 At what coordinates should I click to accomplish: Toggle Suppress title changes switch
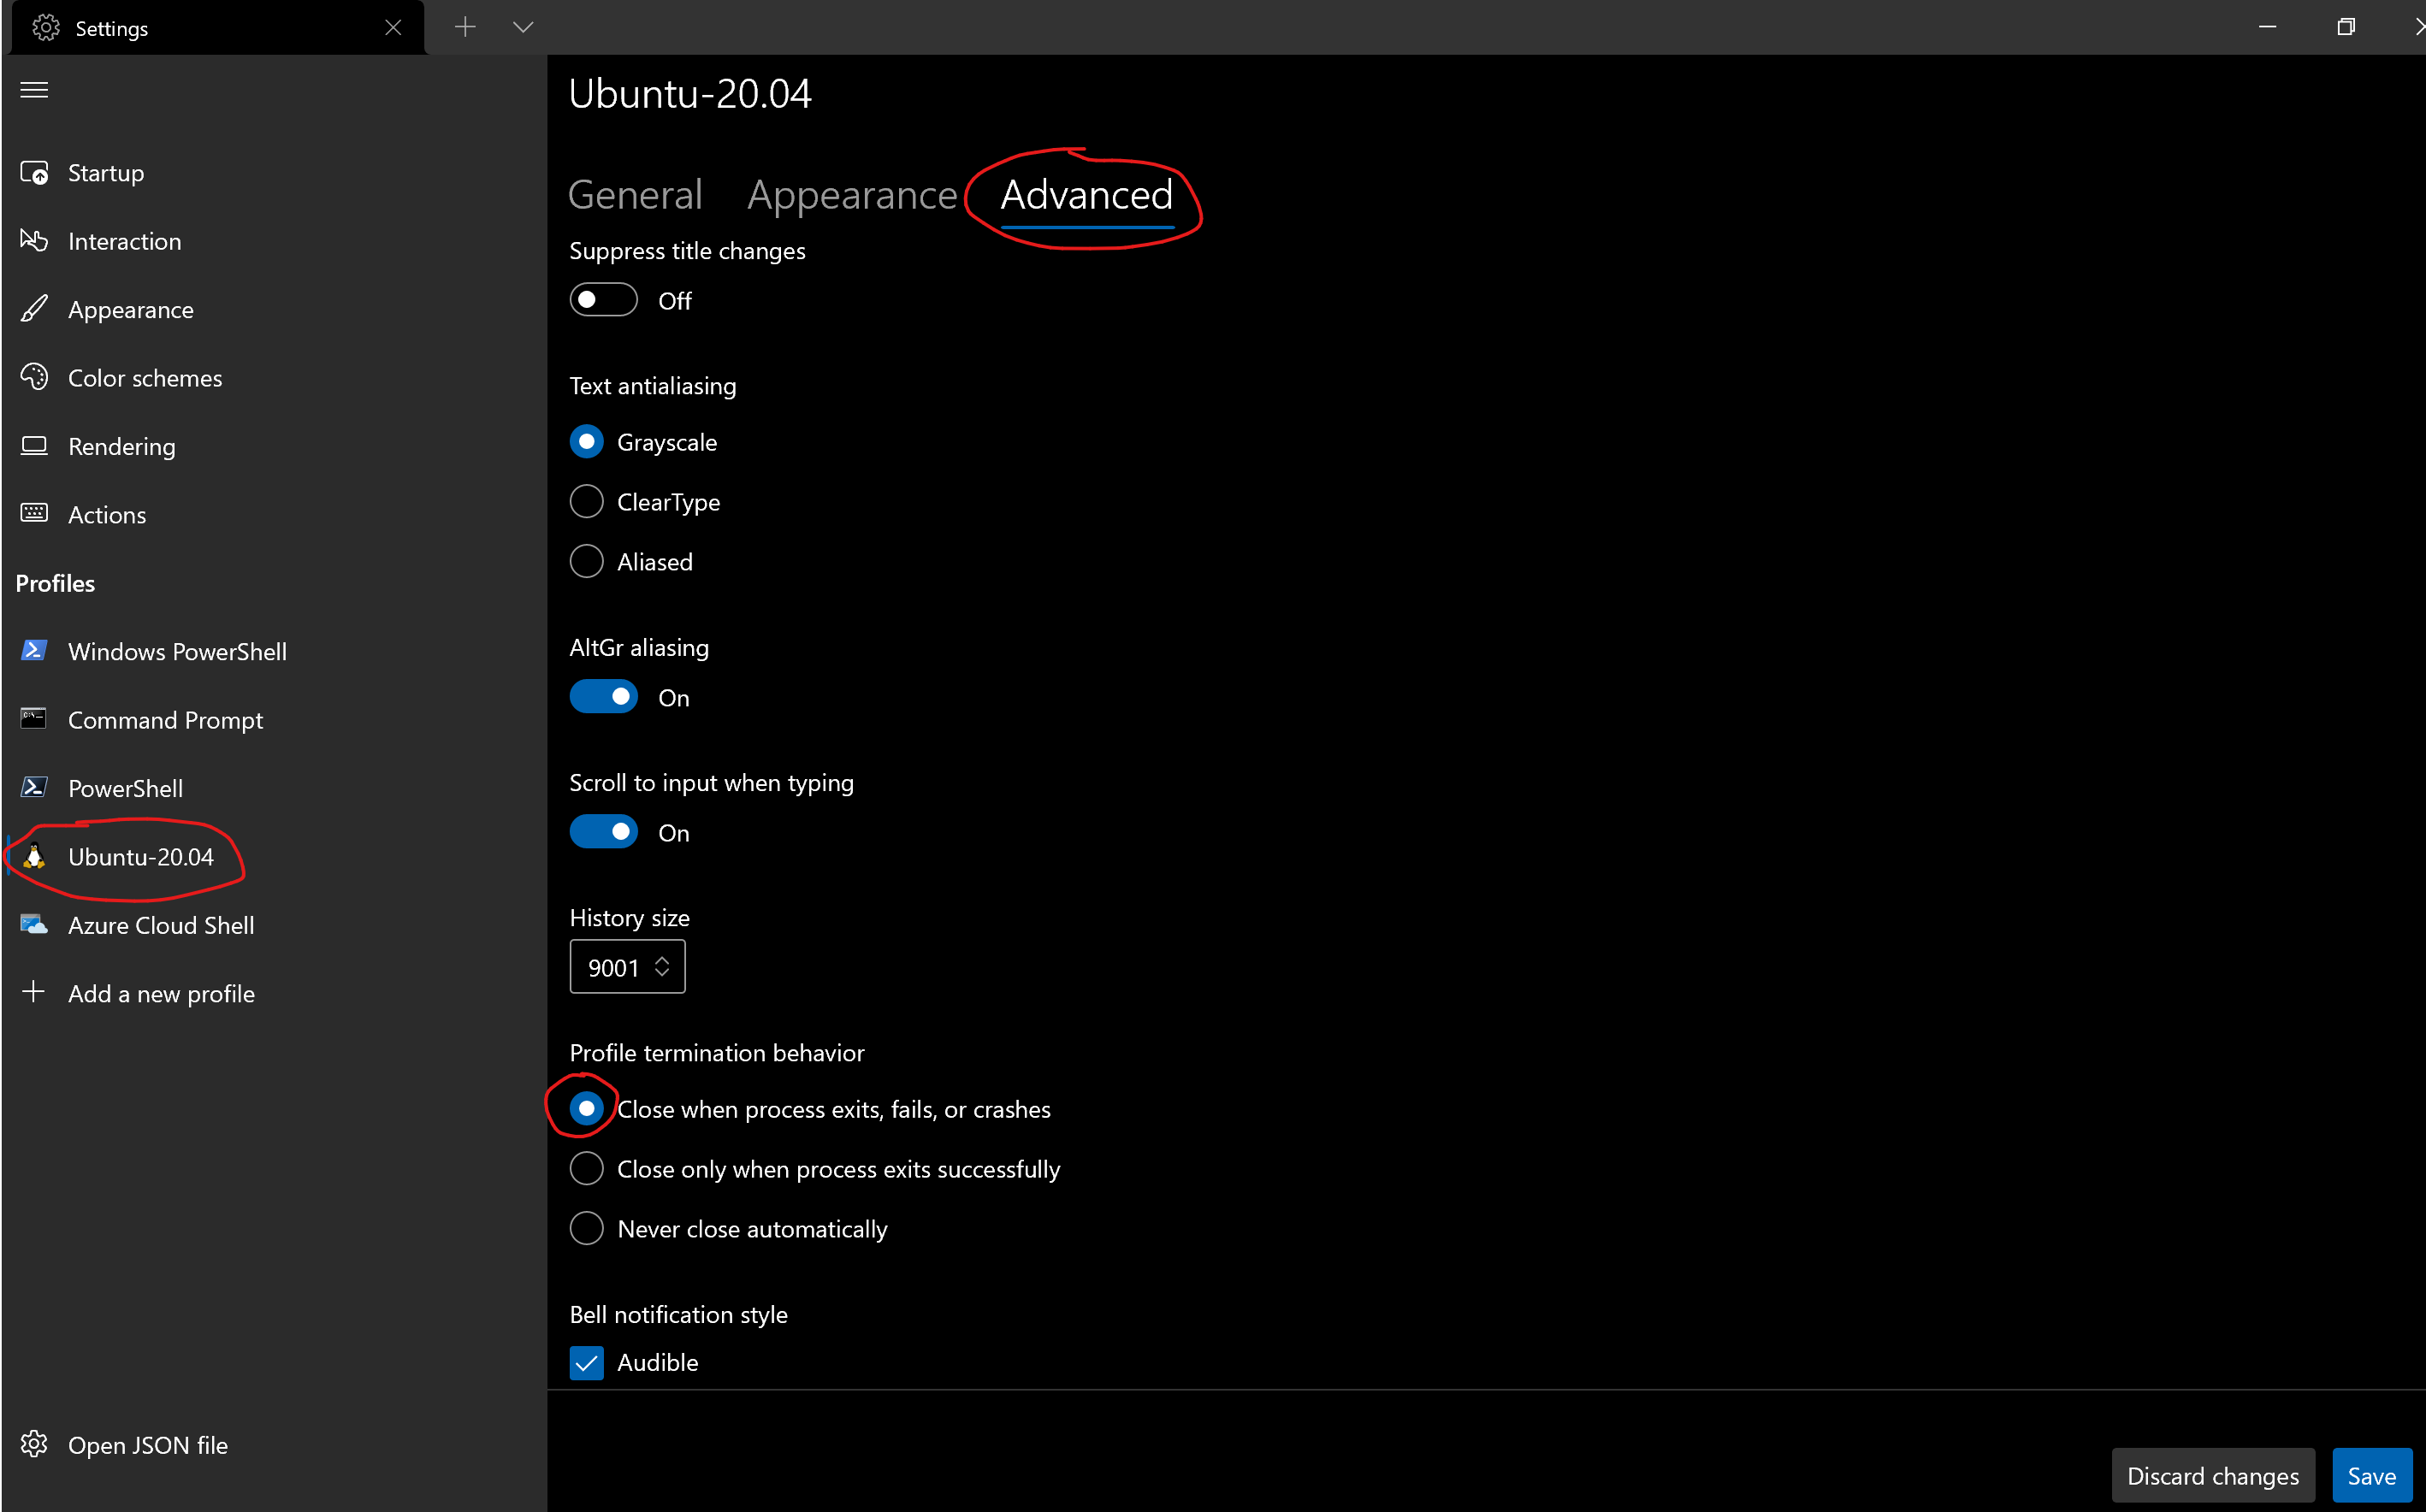[603, 300]
